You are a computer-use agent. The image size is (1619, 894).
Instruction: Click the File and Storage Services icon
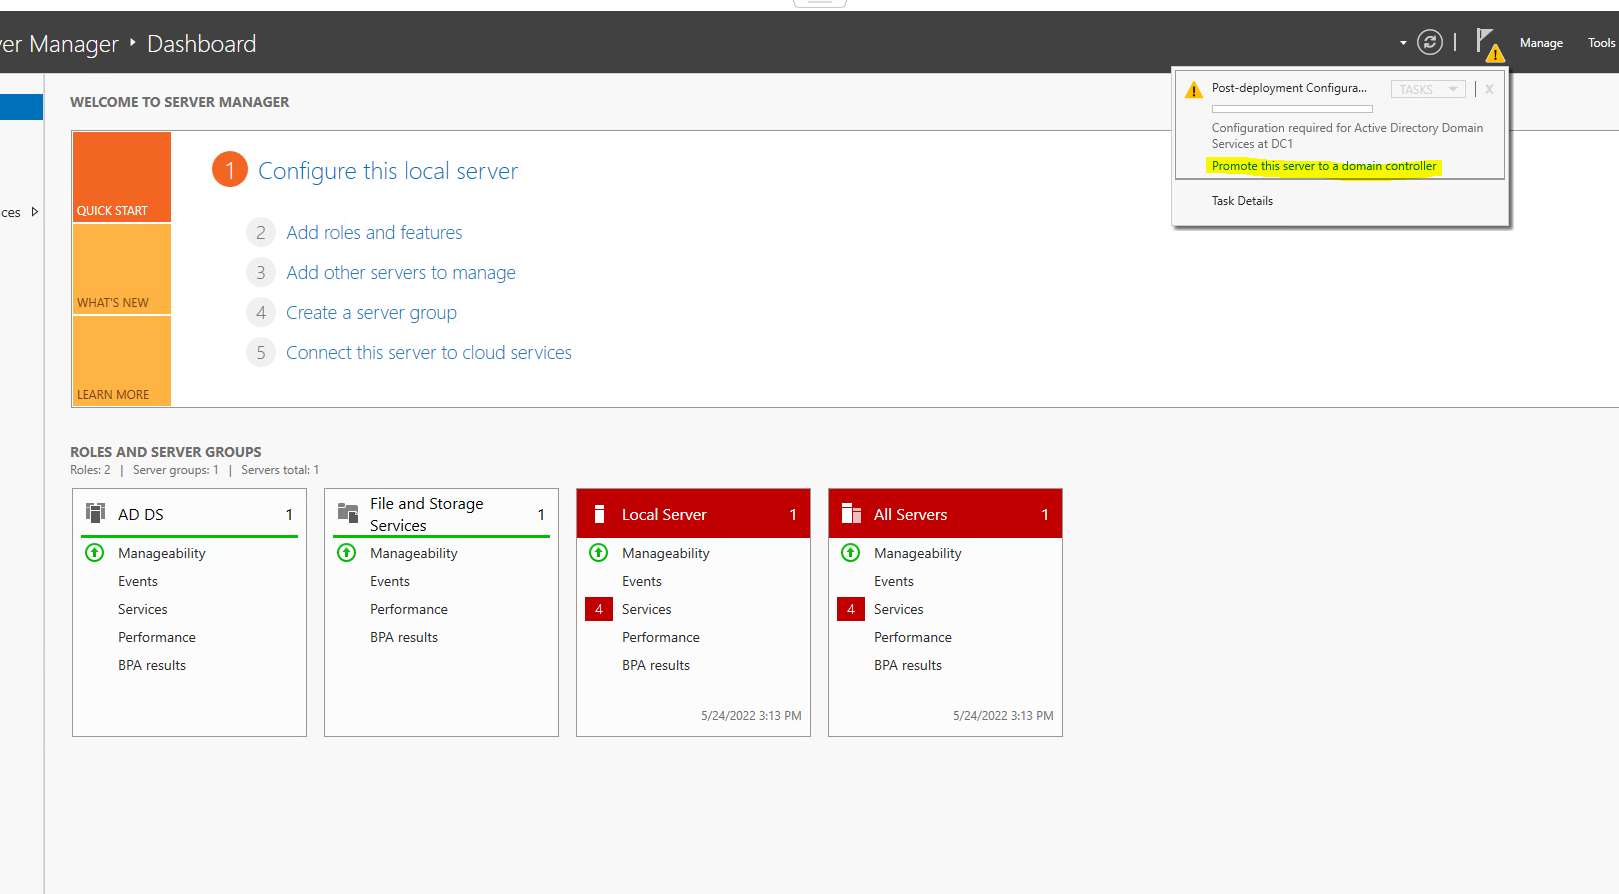tap(347, 514)
